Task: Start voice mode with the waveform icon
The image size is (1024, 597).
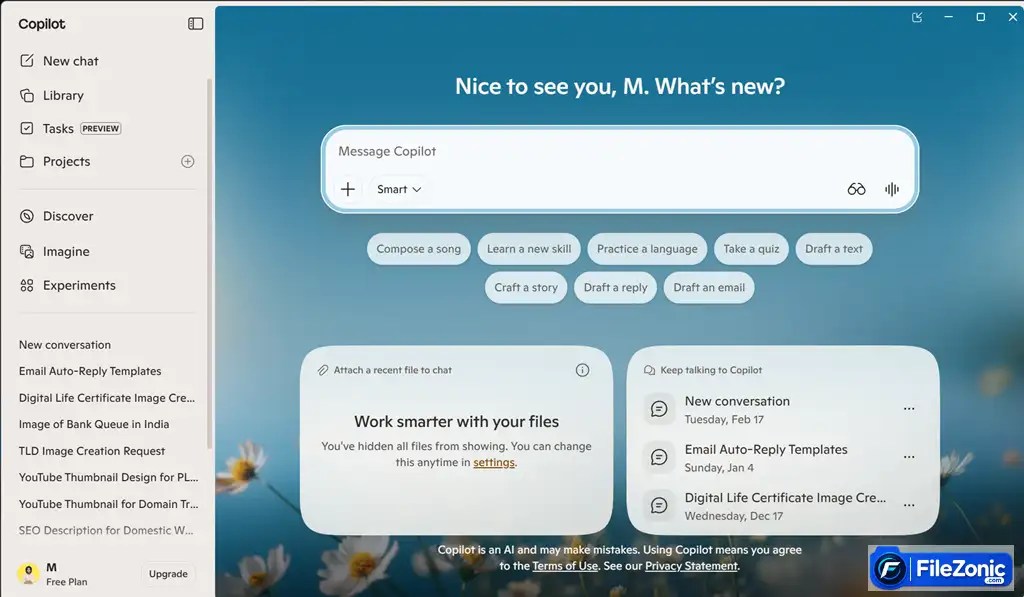Action: click(891, 189)
